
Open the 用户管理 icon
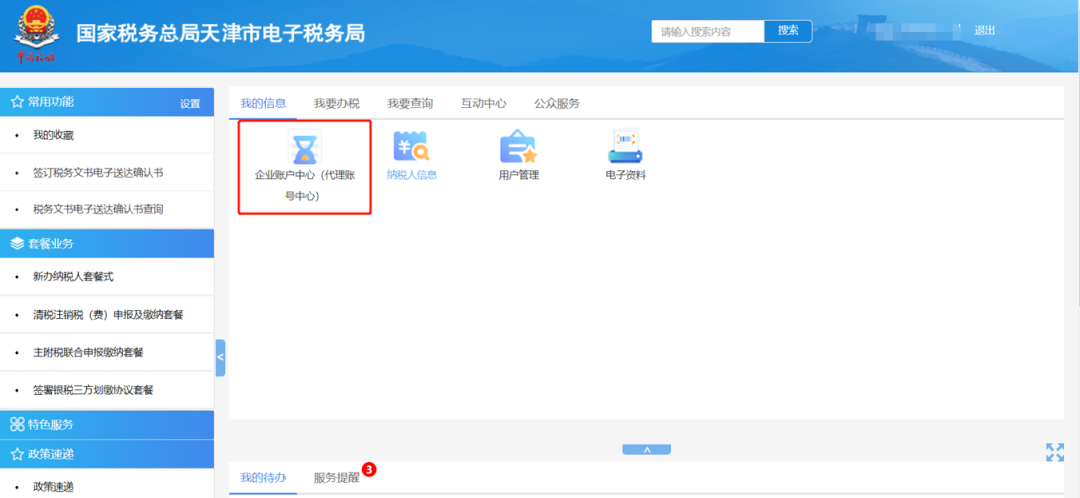[x=518, y=148]
